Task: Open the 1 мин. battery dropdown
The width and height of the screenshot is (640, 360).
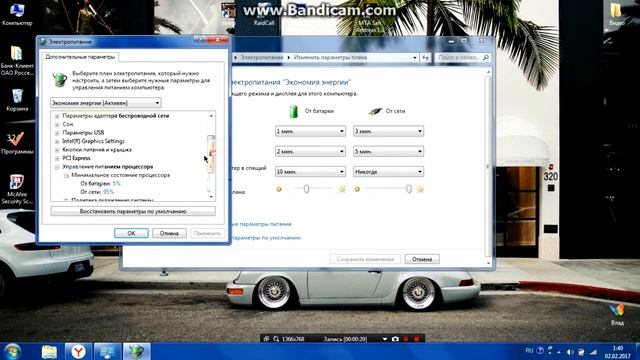Action: [310, 131]
